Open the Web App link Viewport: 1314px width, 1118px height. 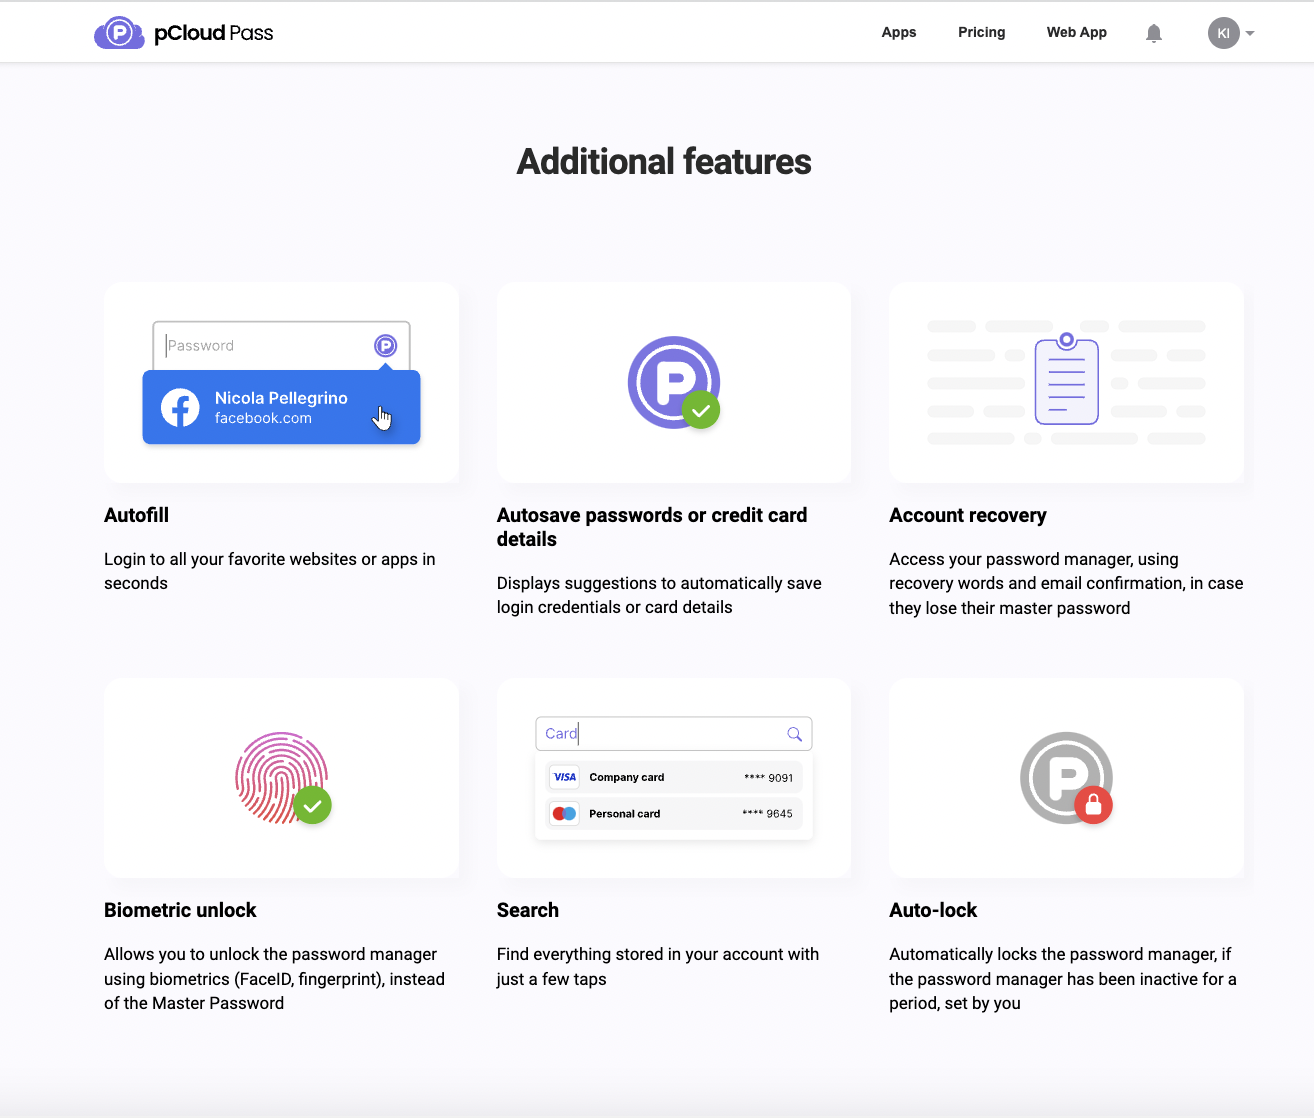1076,32
